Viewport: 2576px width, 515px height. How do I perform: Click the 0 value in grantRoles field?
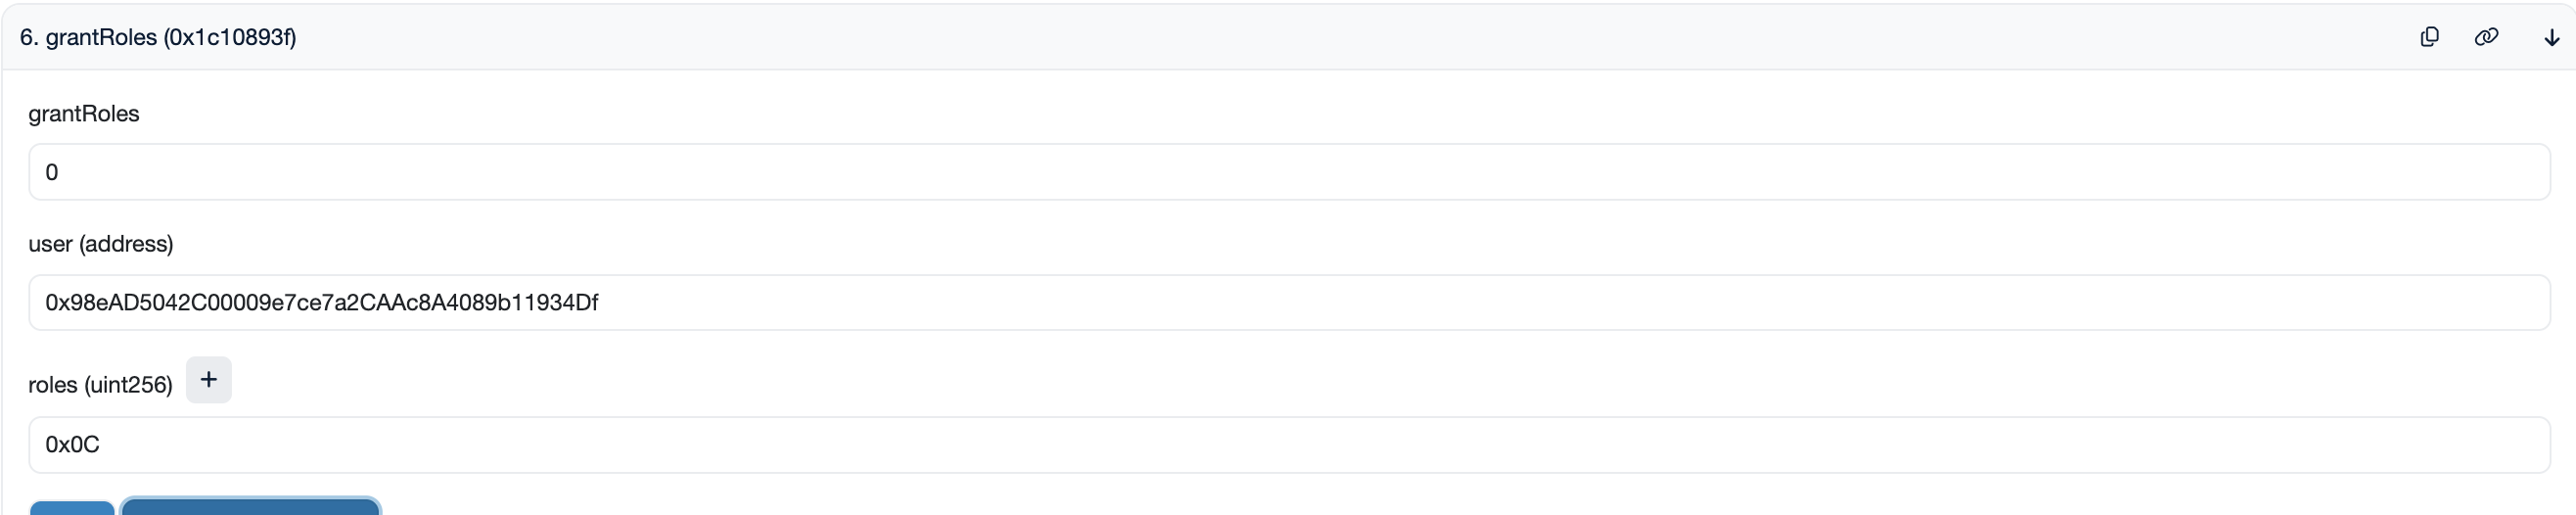(52, 172)
